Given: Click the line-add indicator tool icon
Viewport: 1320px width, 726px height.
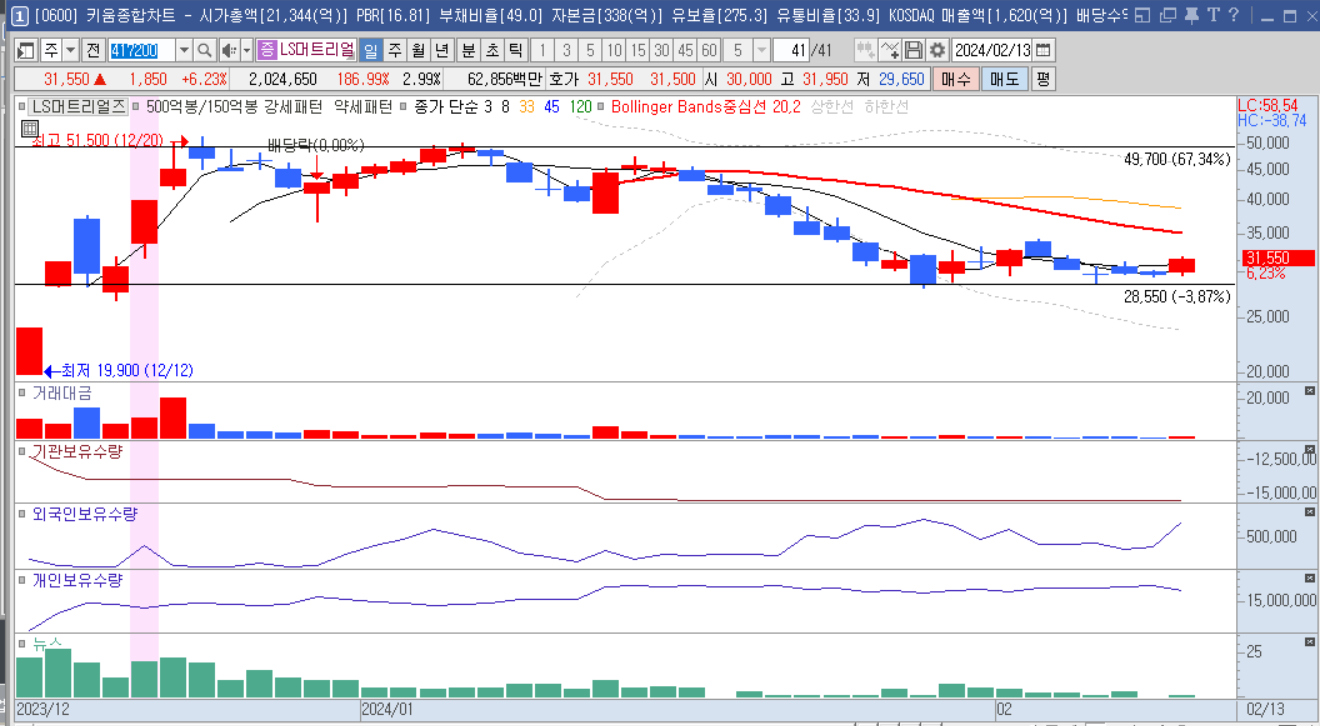Looking at the screenshot, I should click(890, 50).
